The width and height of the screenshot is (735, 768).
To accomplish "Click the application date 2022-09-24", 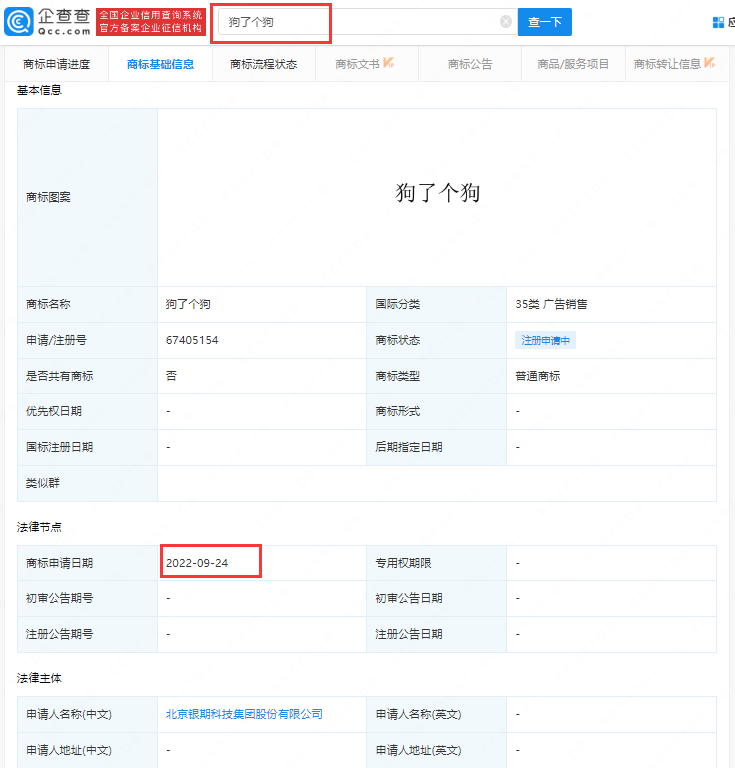I will [197, 563].
